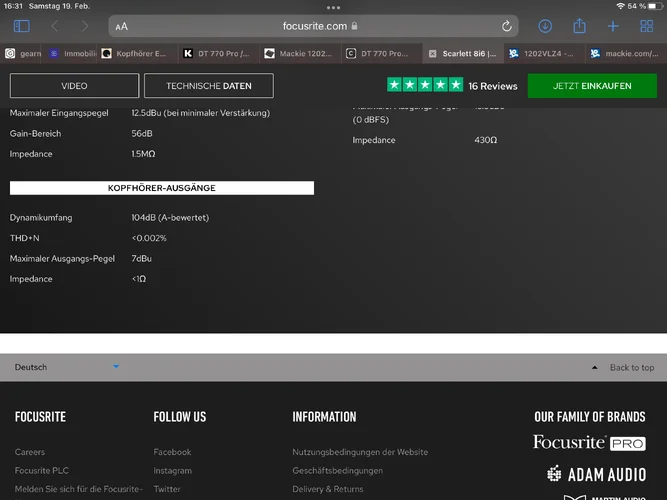The image size is (667, 500).
Task: Switch to the Kopfhörer tab
Action: tap(140, 53)
